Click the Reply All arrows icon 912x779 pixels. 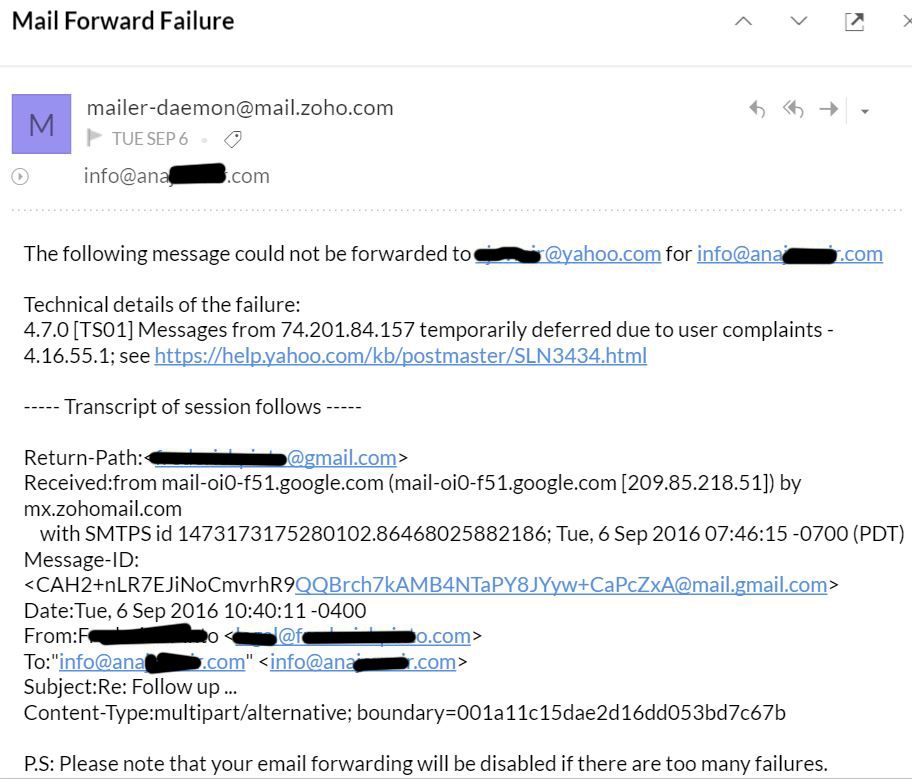793,110
